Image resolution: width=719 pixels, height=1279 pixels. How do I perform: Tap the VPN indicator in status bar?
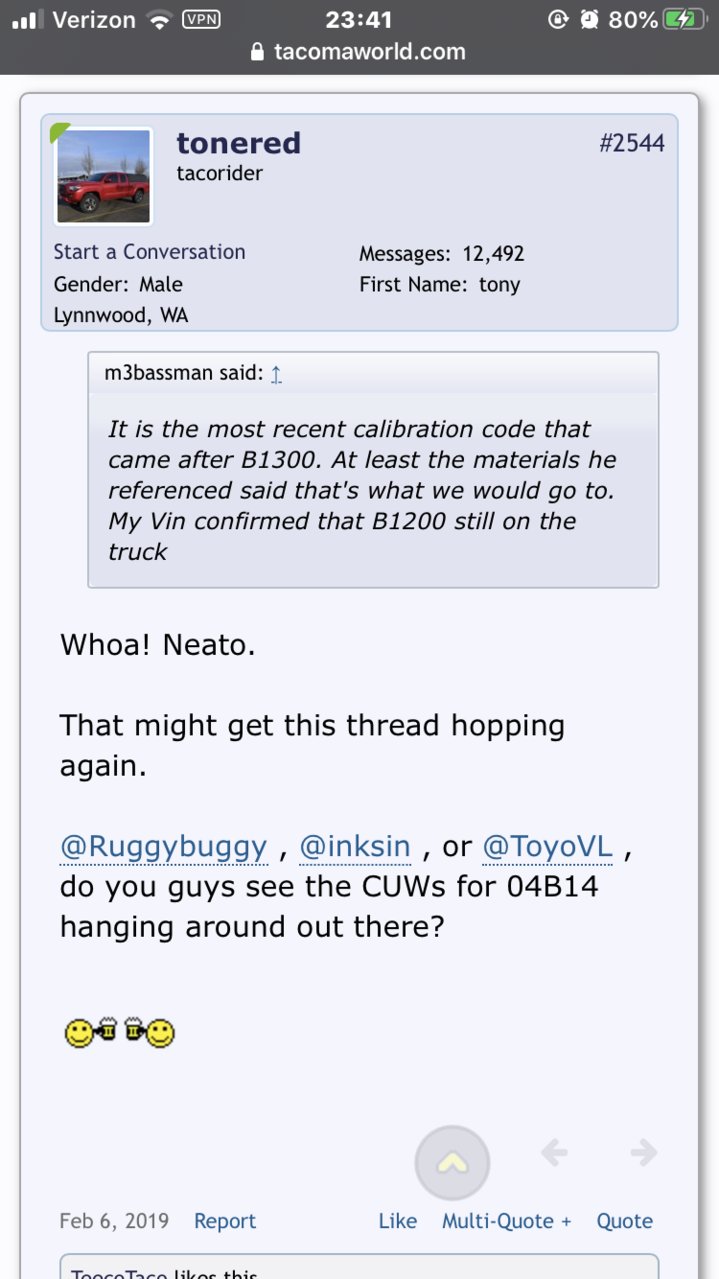click(x=201, y=19)
